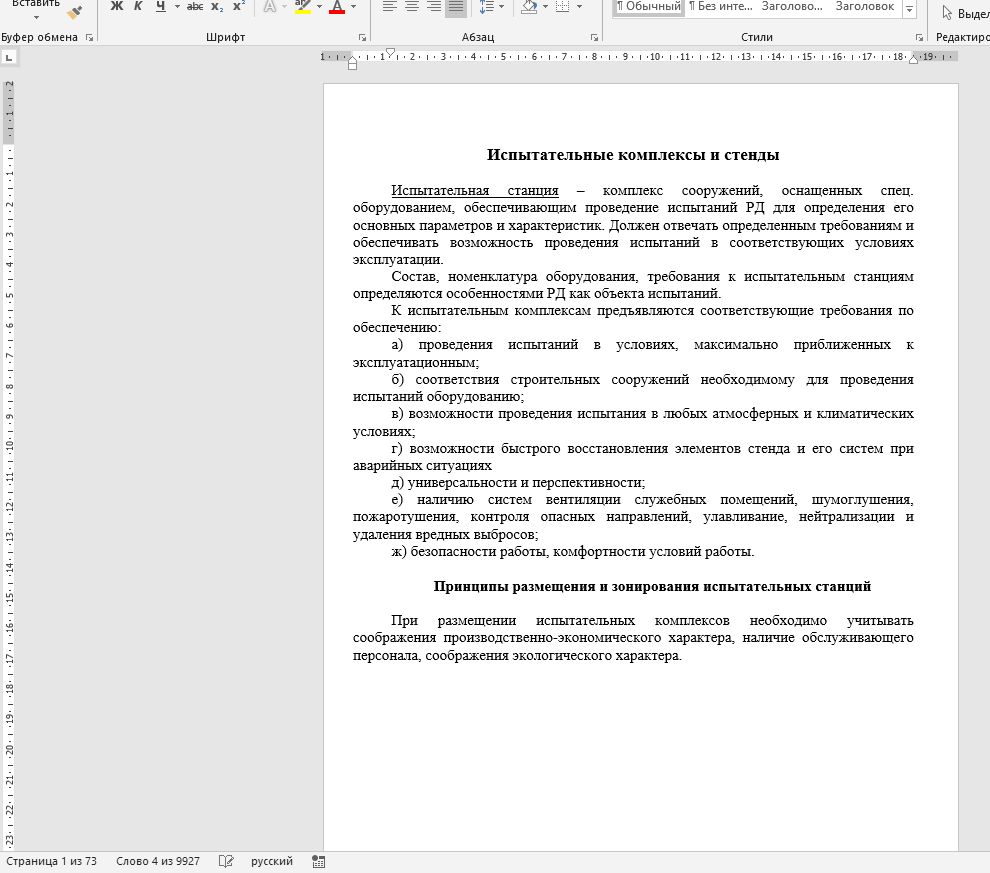Screen dimensions: 990x873
Task: Expand the line spacing dropdown
Action: point(501,7)
